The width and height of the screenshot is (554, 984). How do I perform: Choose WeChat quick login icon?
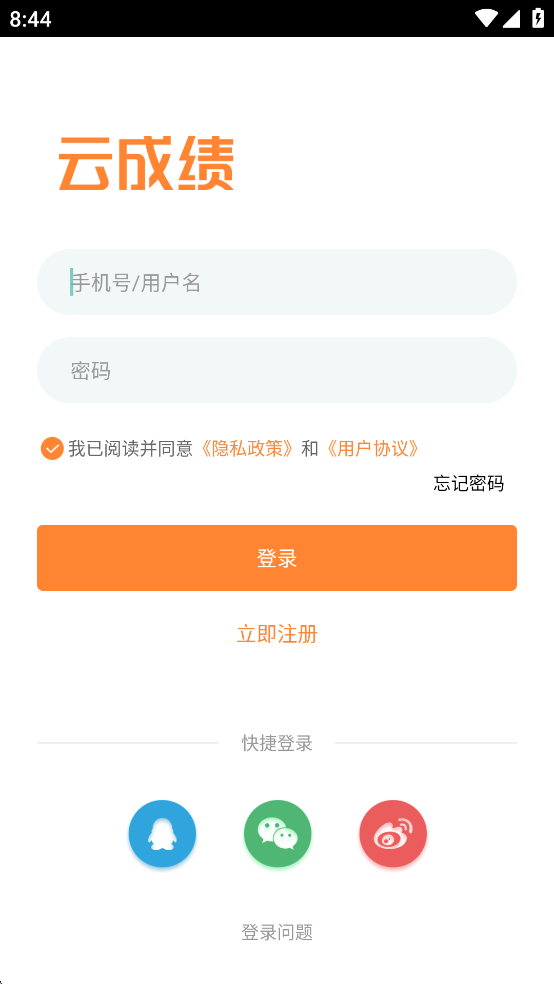point(277,833)
